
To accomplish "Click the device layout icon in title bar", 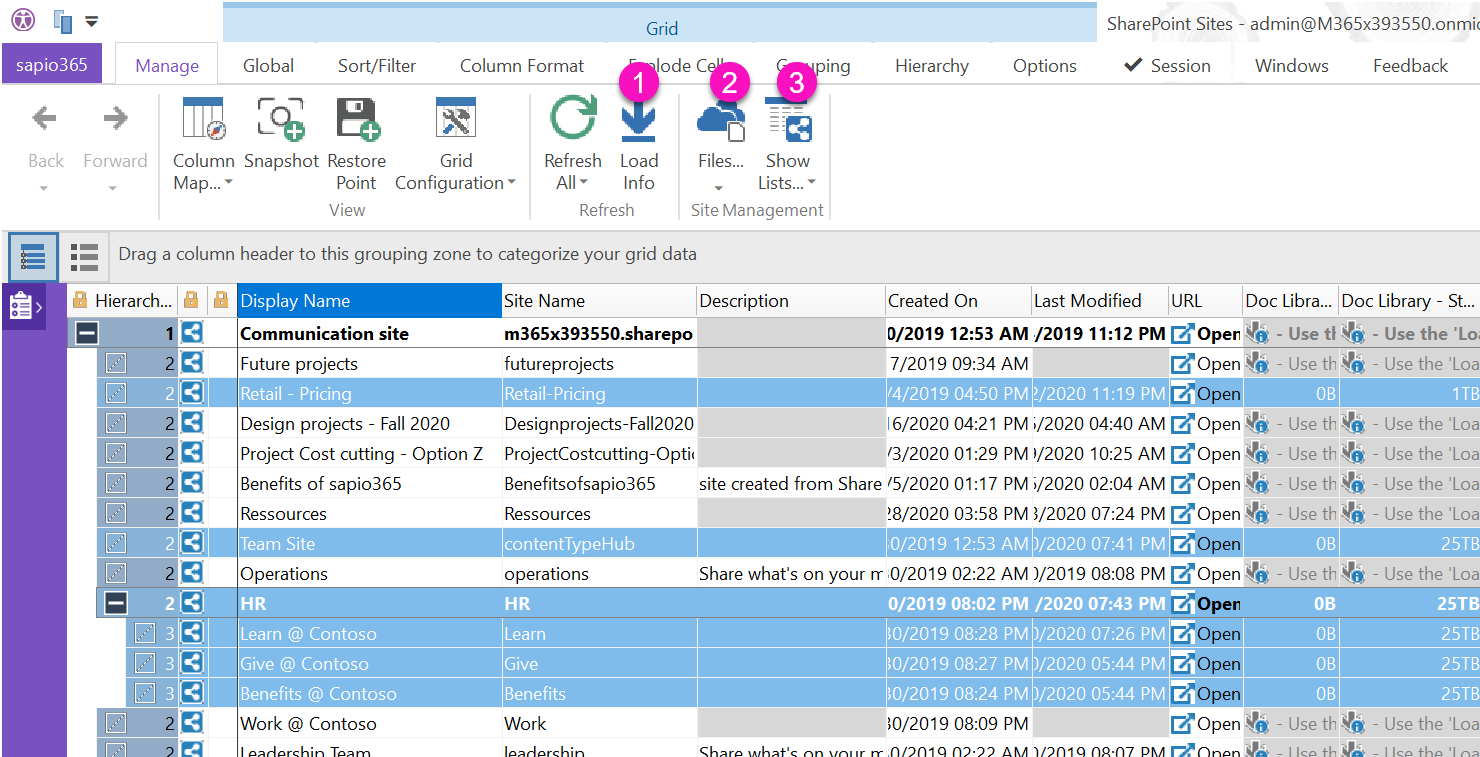I will click(63, 21).
